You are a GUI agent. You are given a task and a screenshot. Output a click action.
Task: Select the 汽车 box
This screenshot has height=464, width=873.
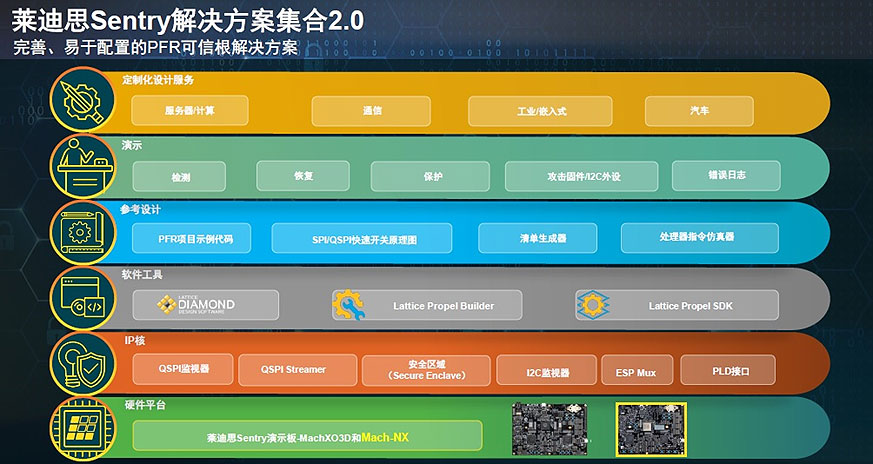point(698,111)
